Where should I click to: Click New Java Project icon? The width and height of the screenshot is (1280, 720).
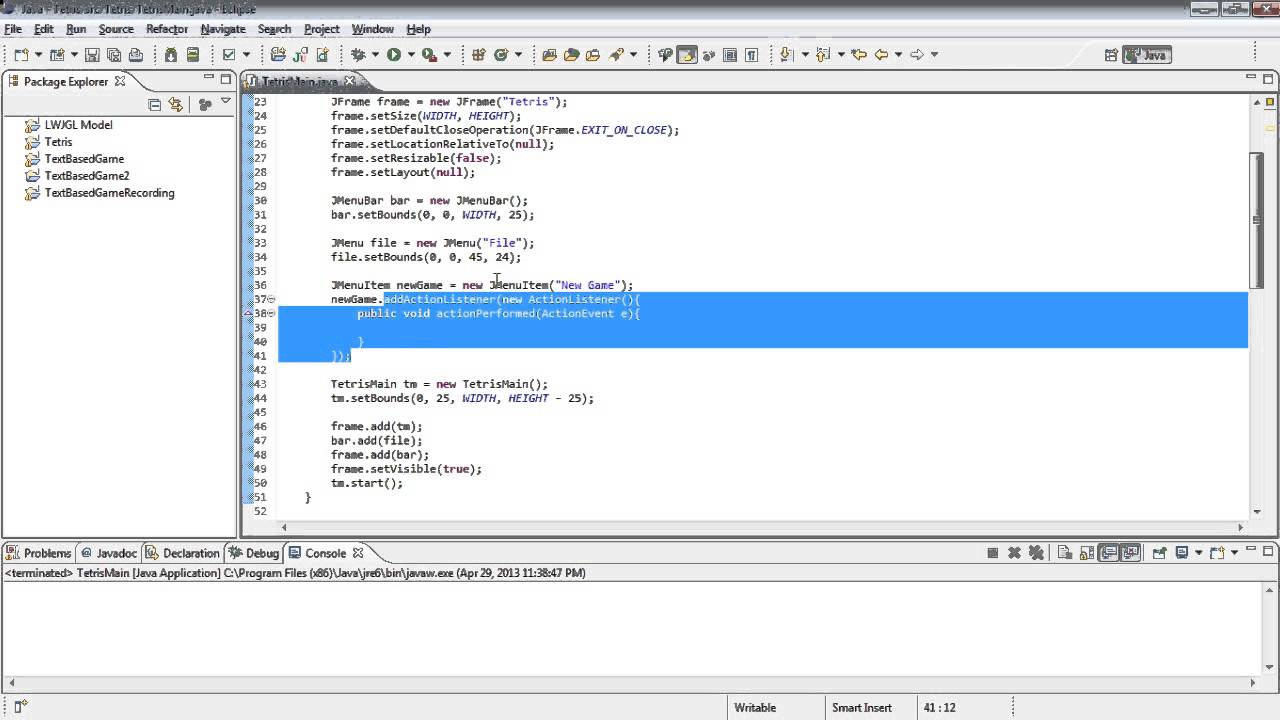[278, 55]
